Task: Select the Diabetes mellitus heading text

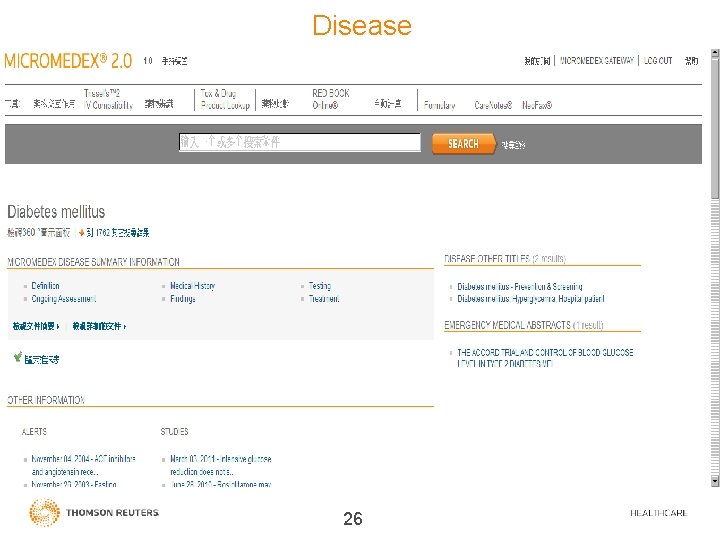Action: [56, 212]
